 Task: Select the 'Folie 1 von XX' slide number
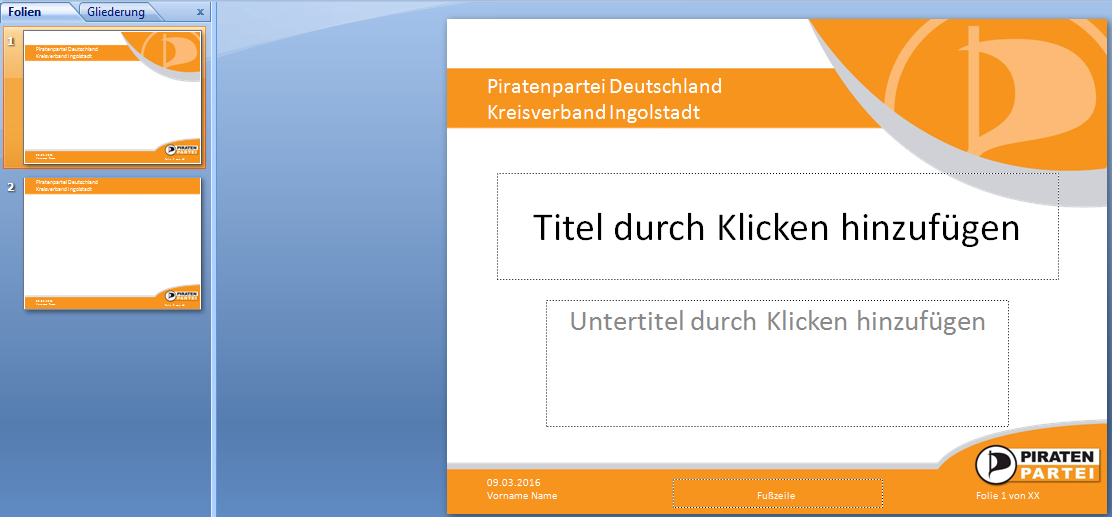click(1008, 496)
